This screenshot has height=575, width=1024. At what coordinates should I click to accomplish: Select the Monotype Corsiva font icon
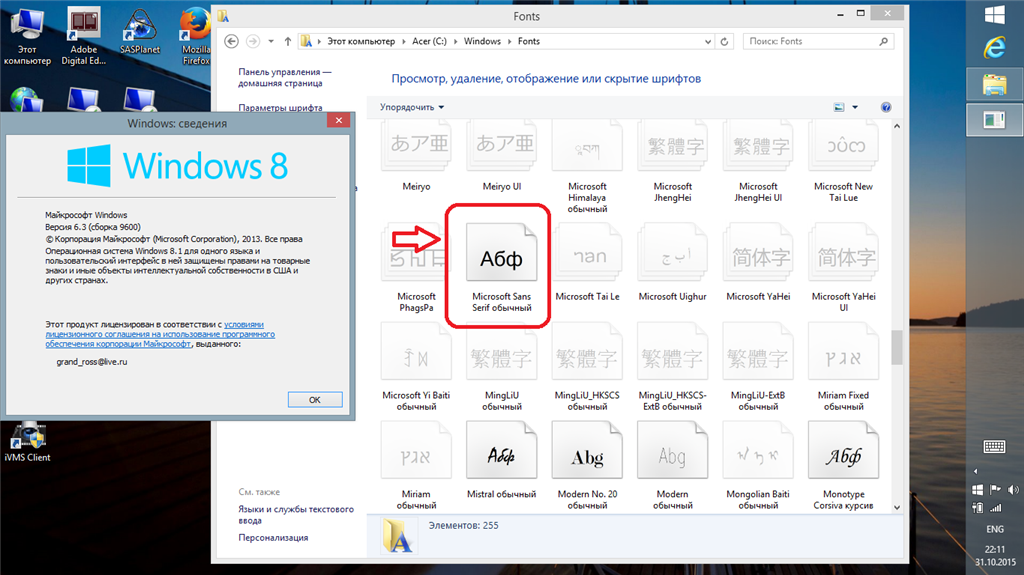pos(843,450)
